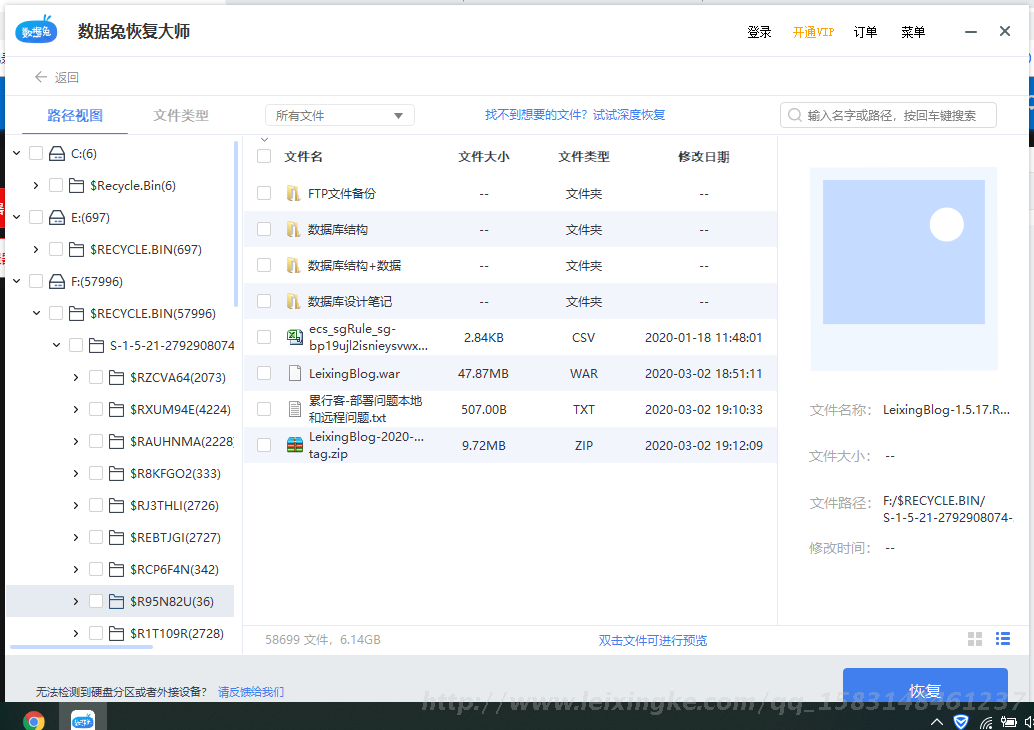Viewport: 1034px width, 730px height.
Task: Check the $R95N82U(36) folder checkbox
Action: pyautogui.click(x=96, y=601)
